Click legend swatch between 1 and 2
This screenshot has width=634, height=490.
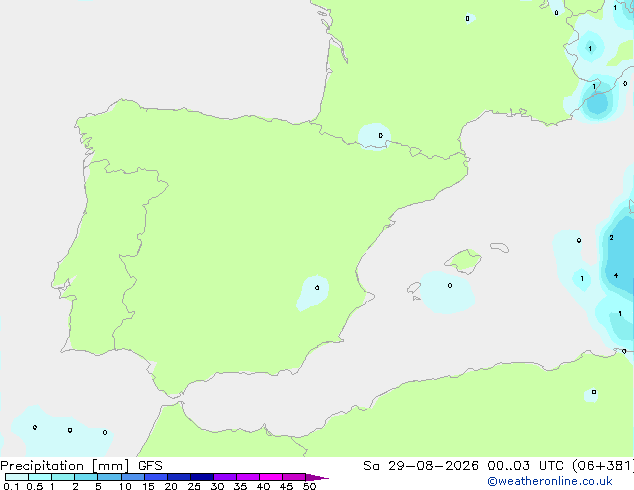pos(63,477)
